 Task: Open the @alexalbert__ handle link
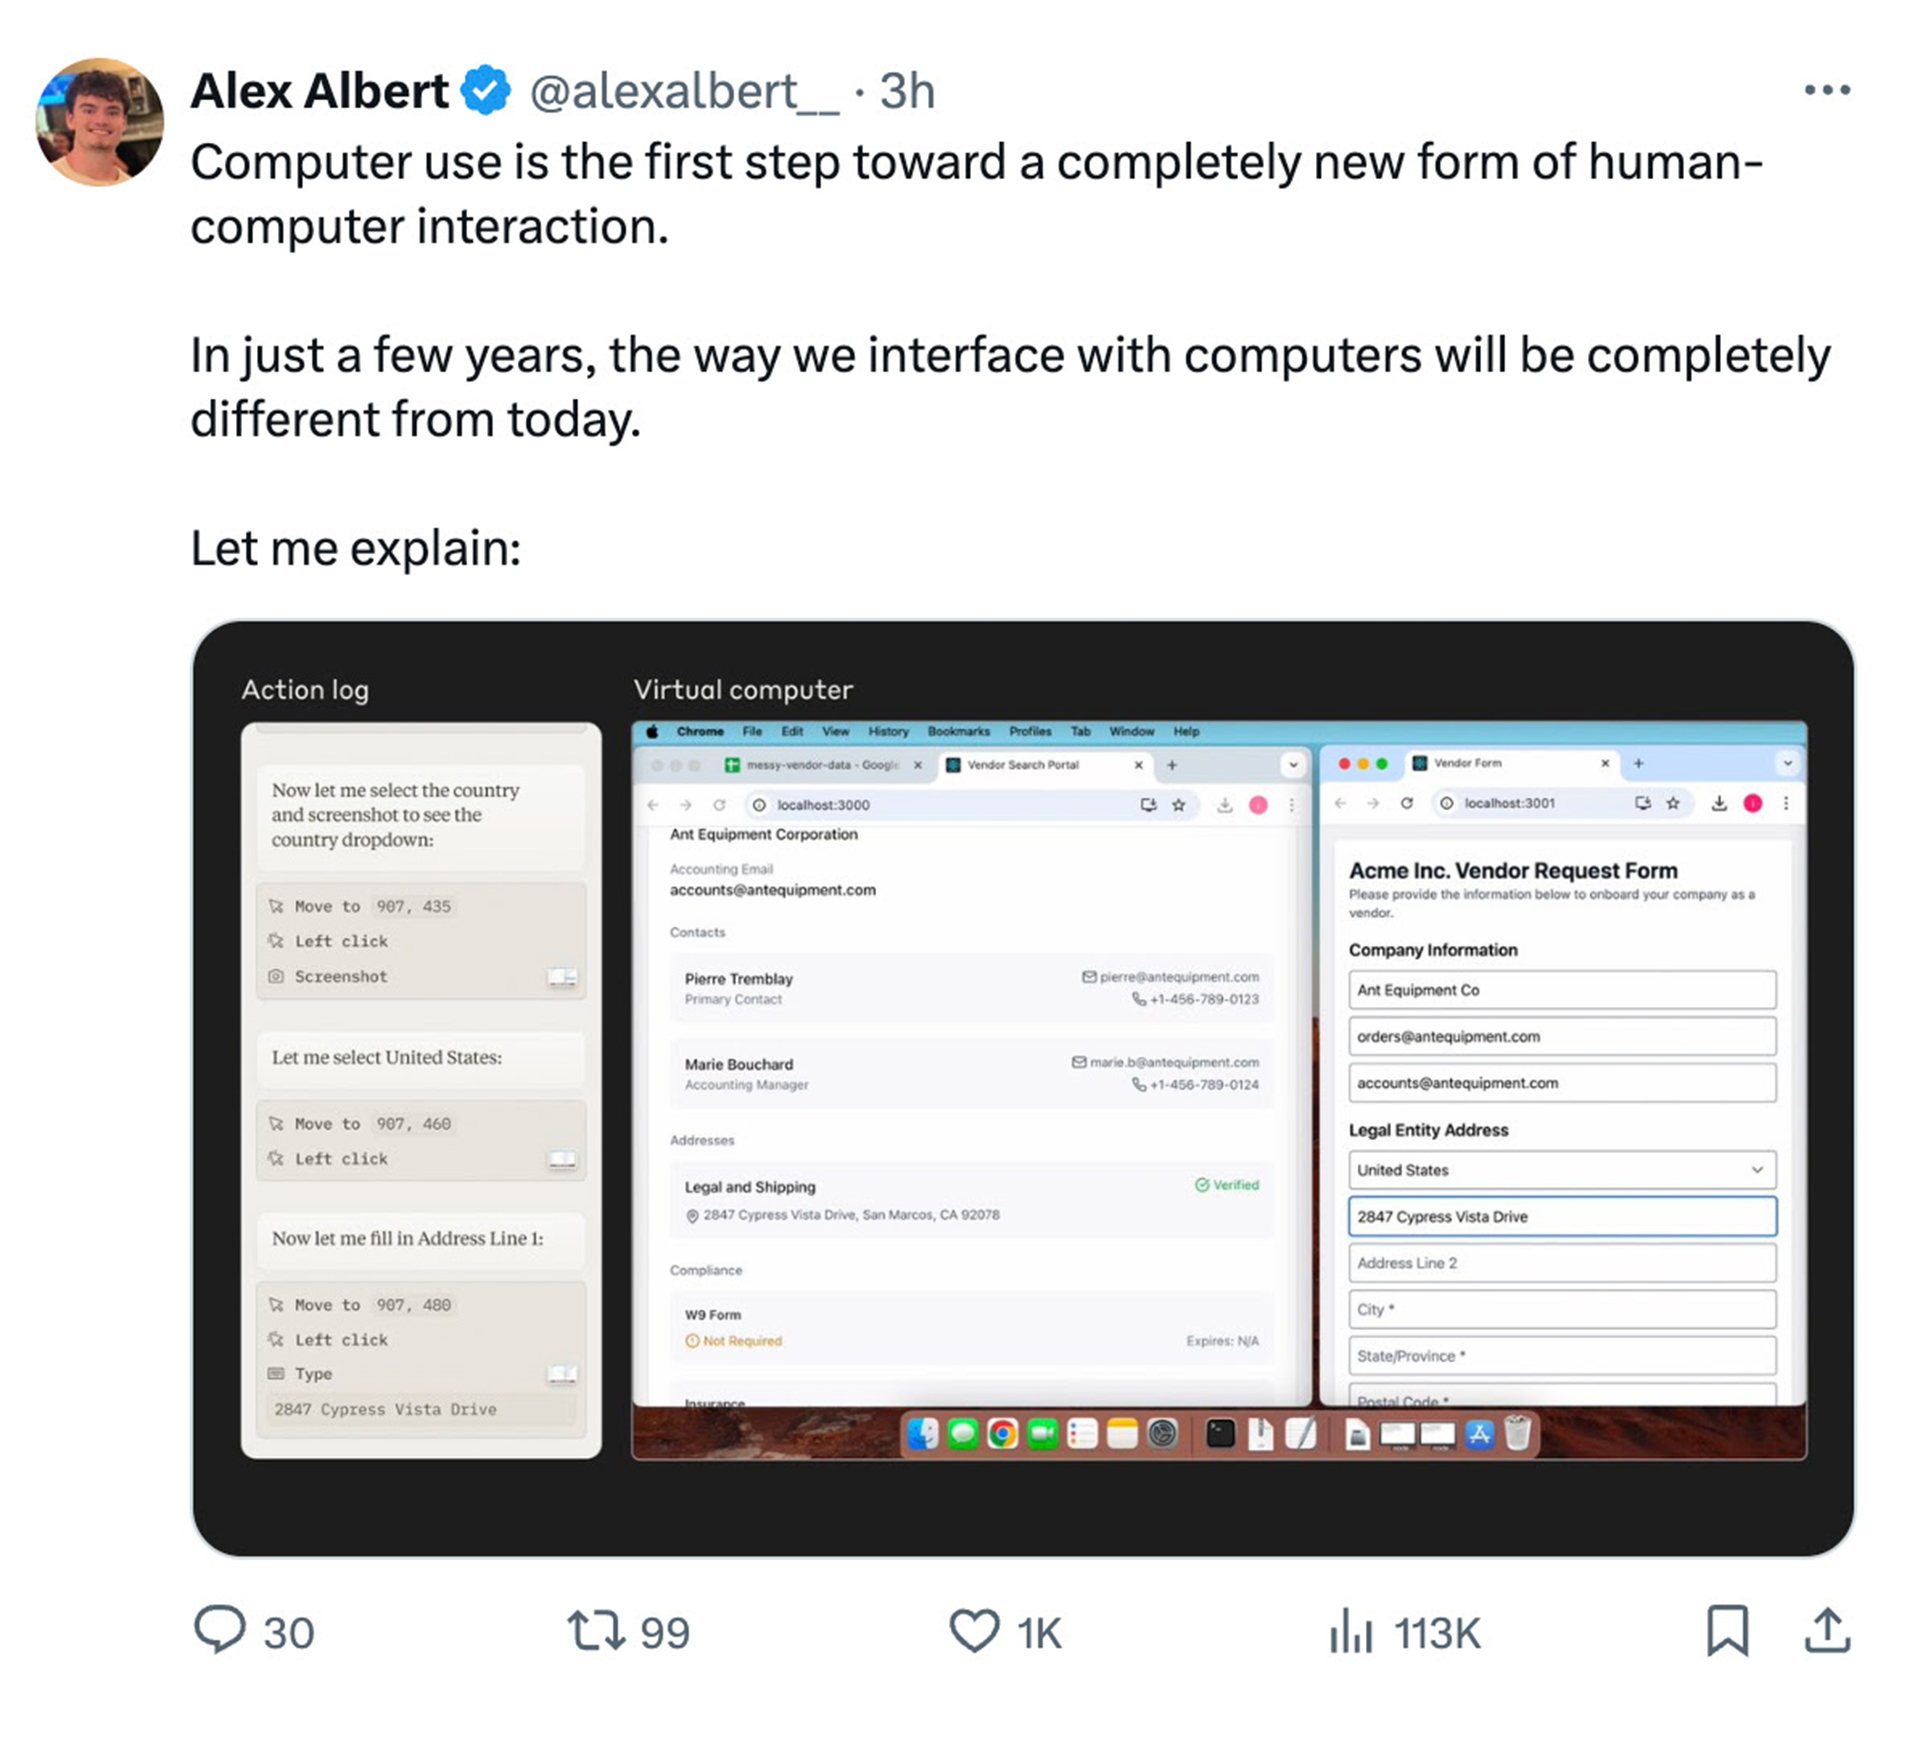point(684,91)
